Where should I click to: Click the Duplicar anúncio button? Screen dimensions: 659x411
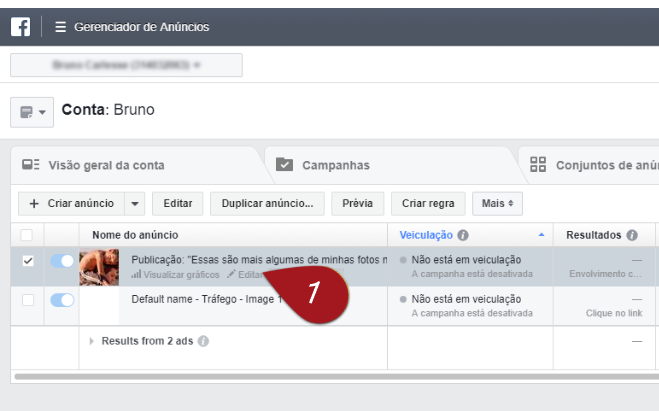266,203
